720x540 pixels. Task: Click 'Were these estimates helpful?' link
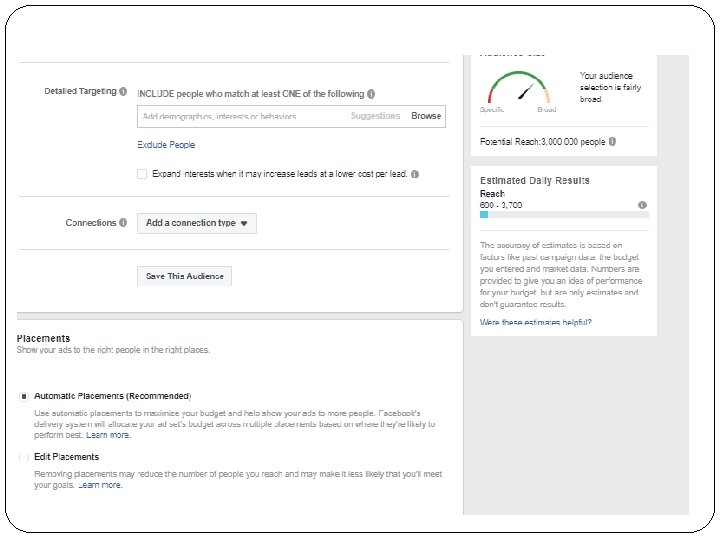(535, 322)
